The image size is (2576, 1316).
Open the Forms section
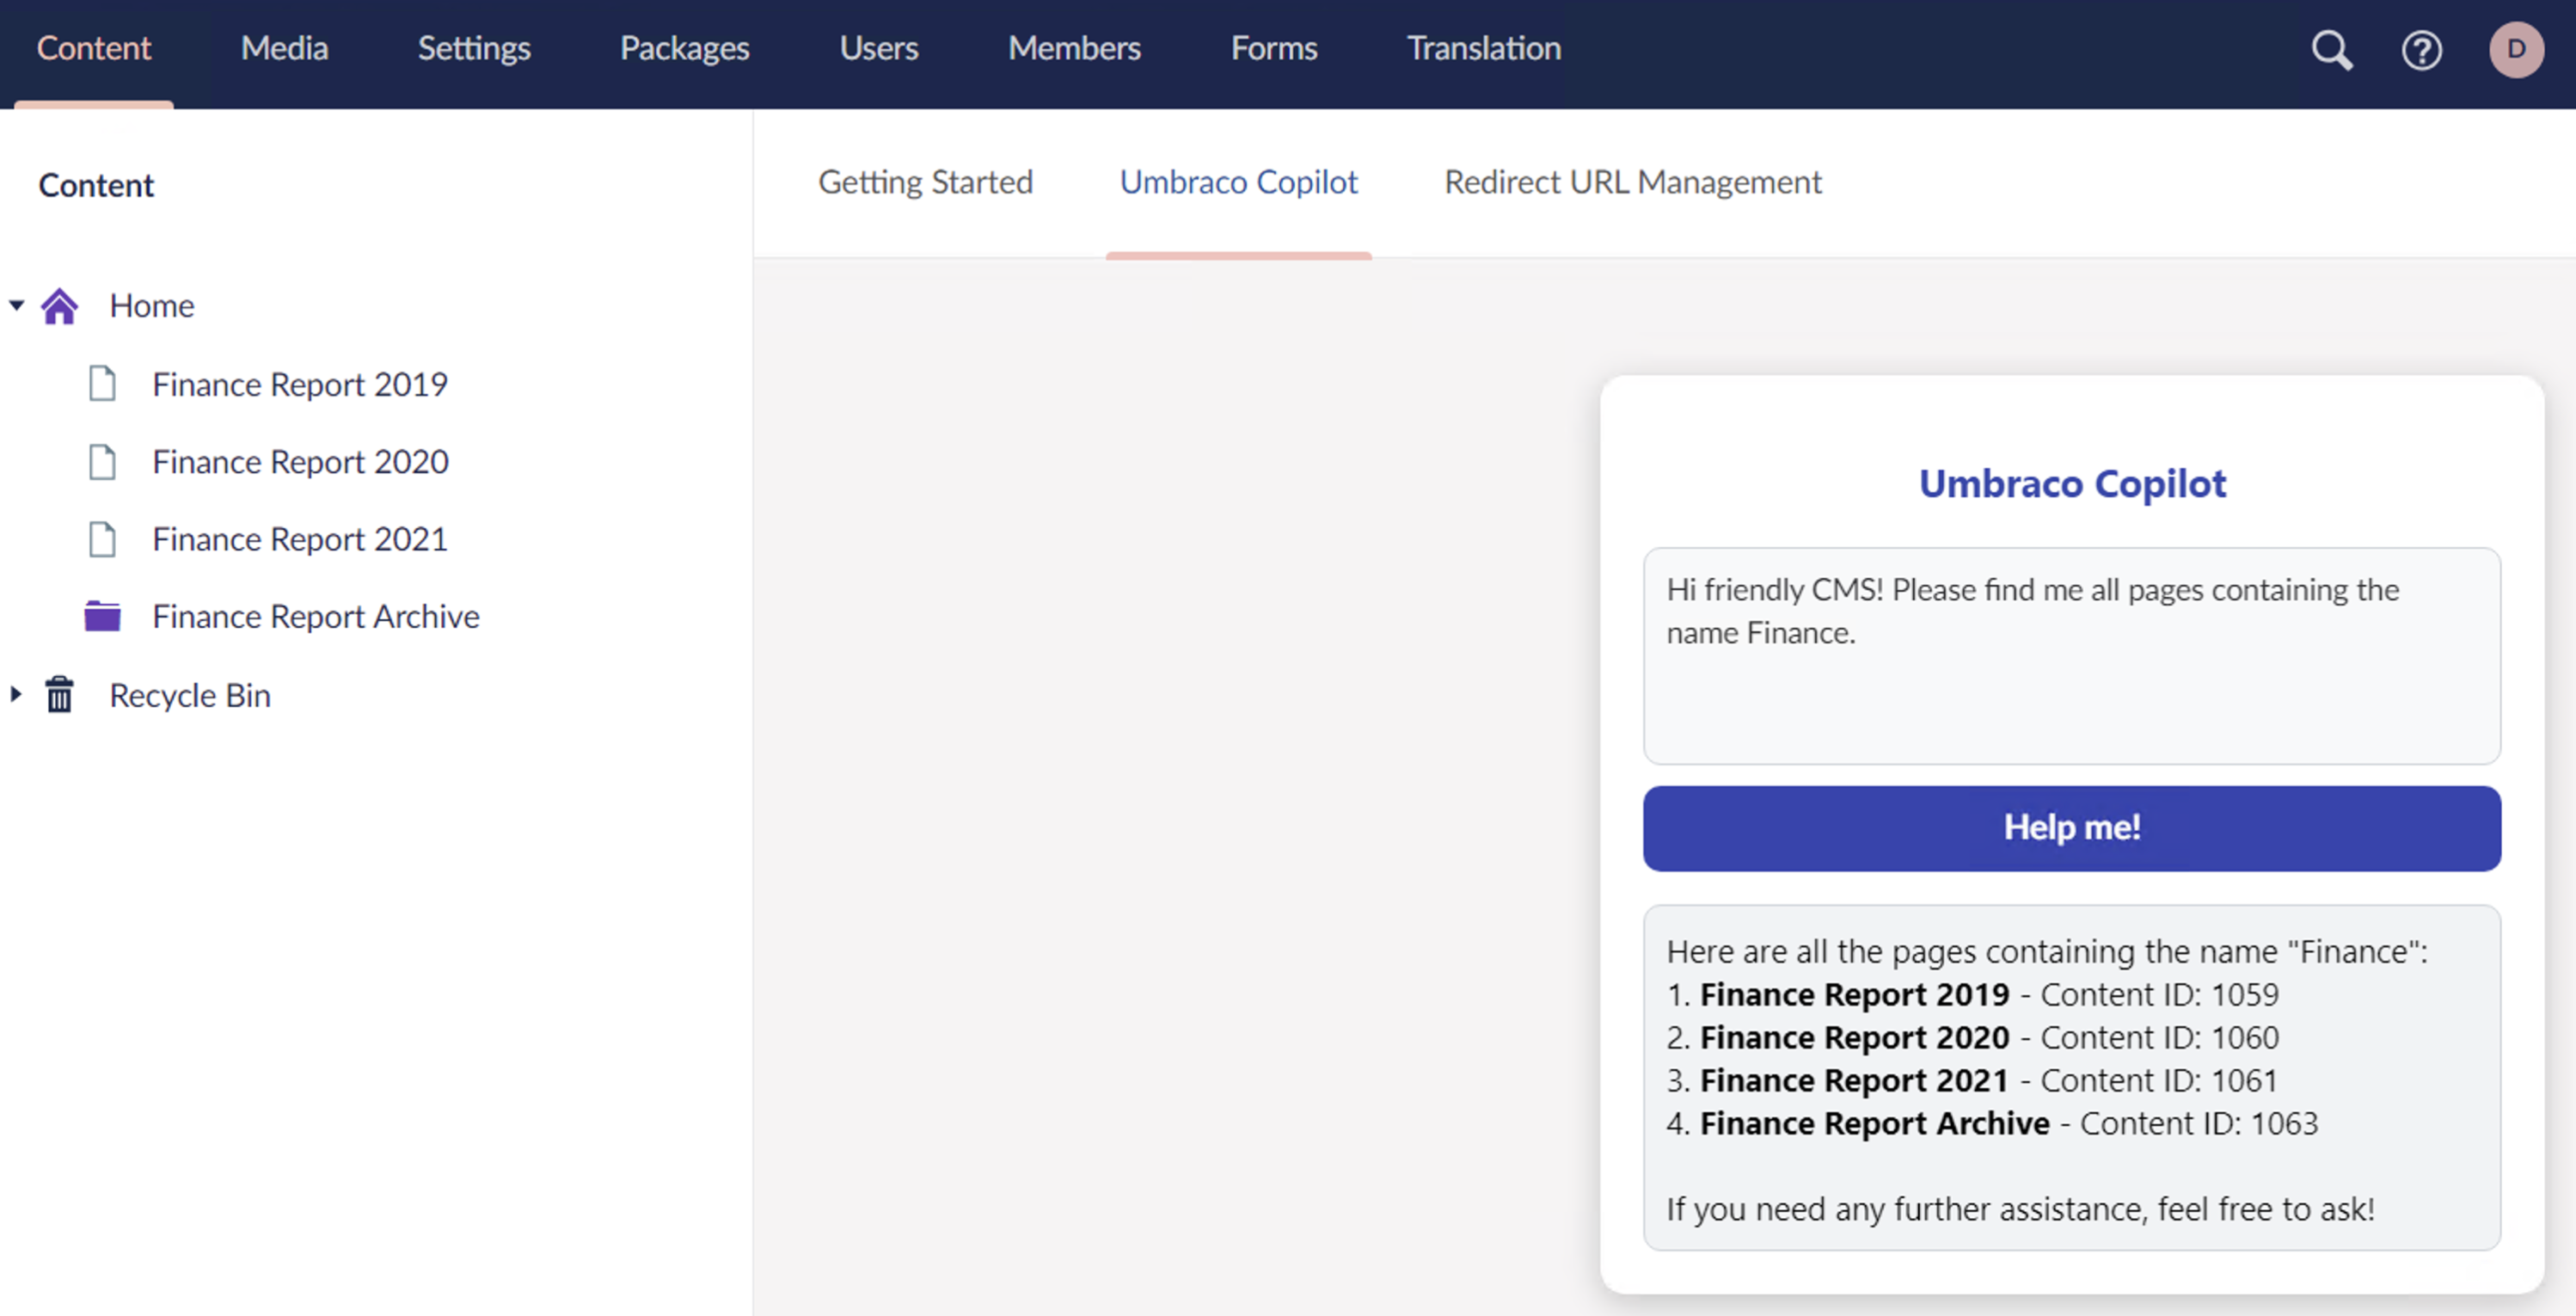click(x=1274, y=48)
